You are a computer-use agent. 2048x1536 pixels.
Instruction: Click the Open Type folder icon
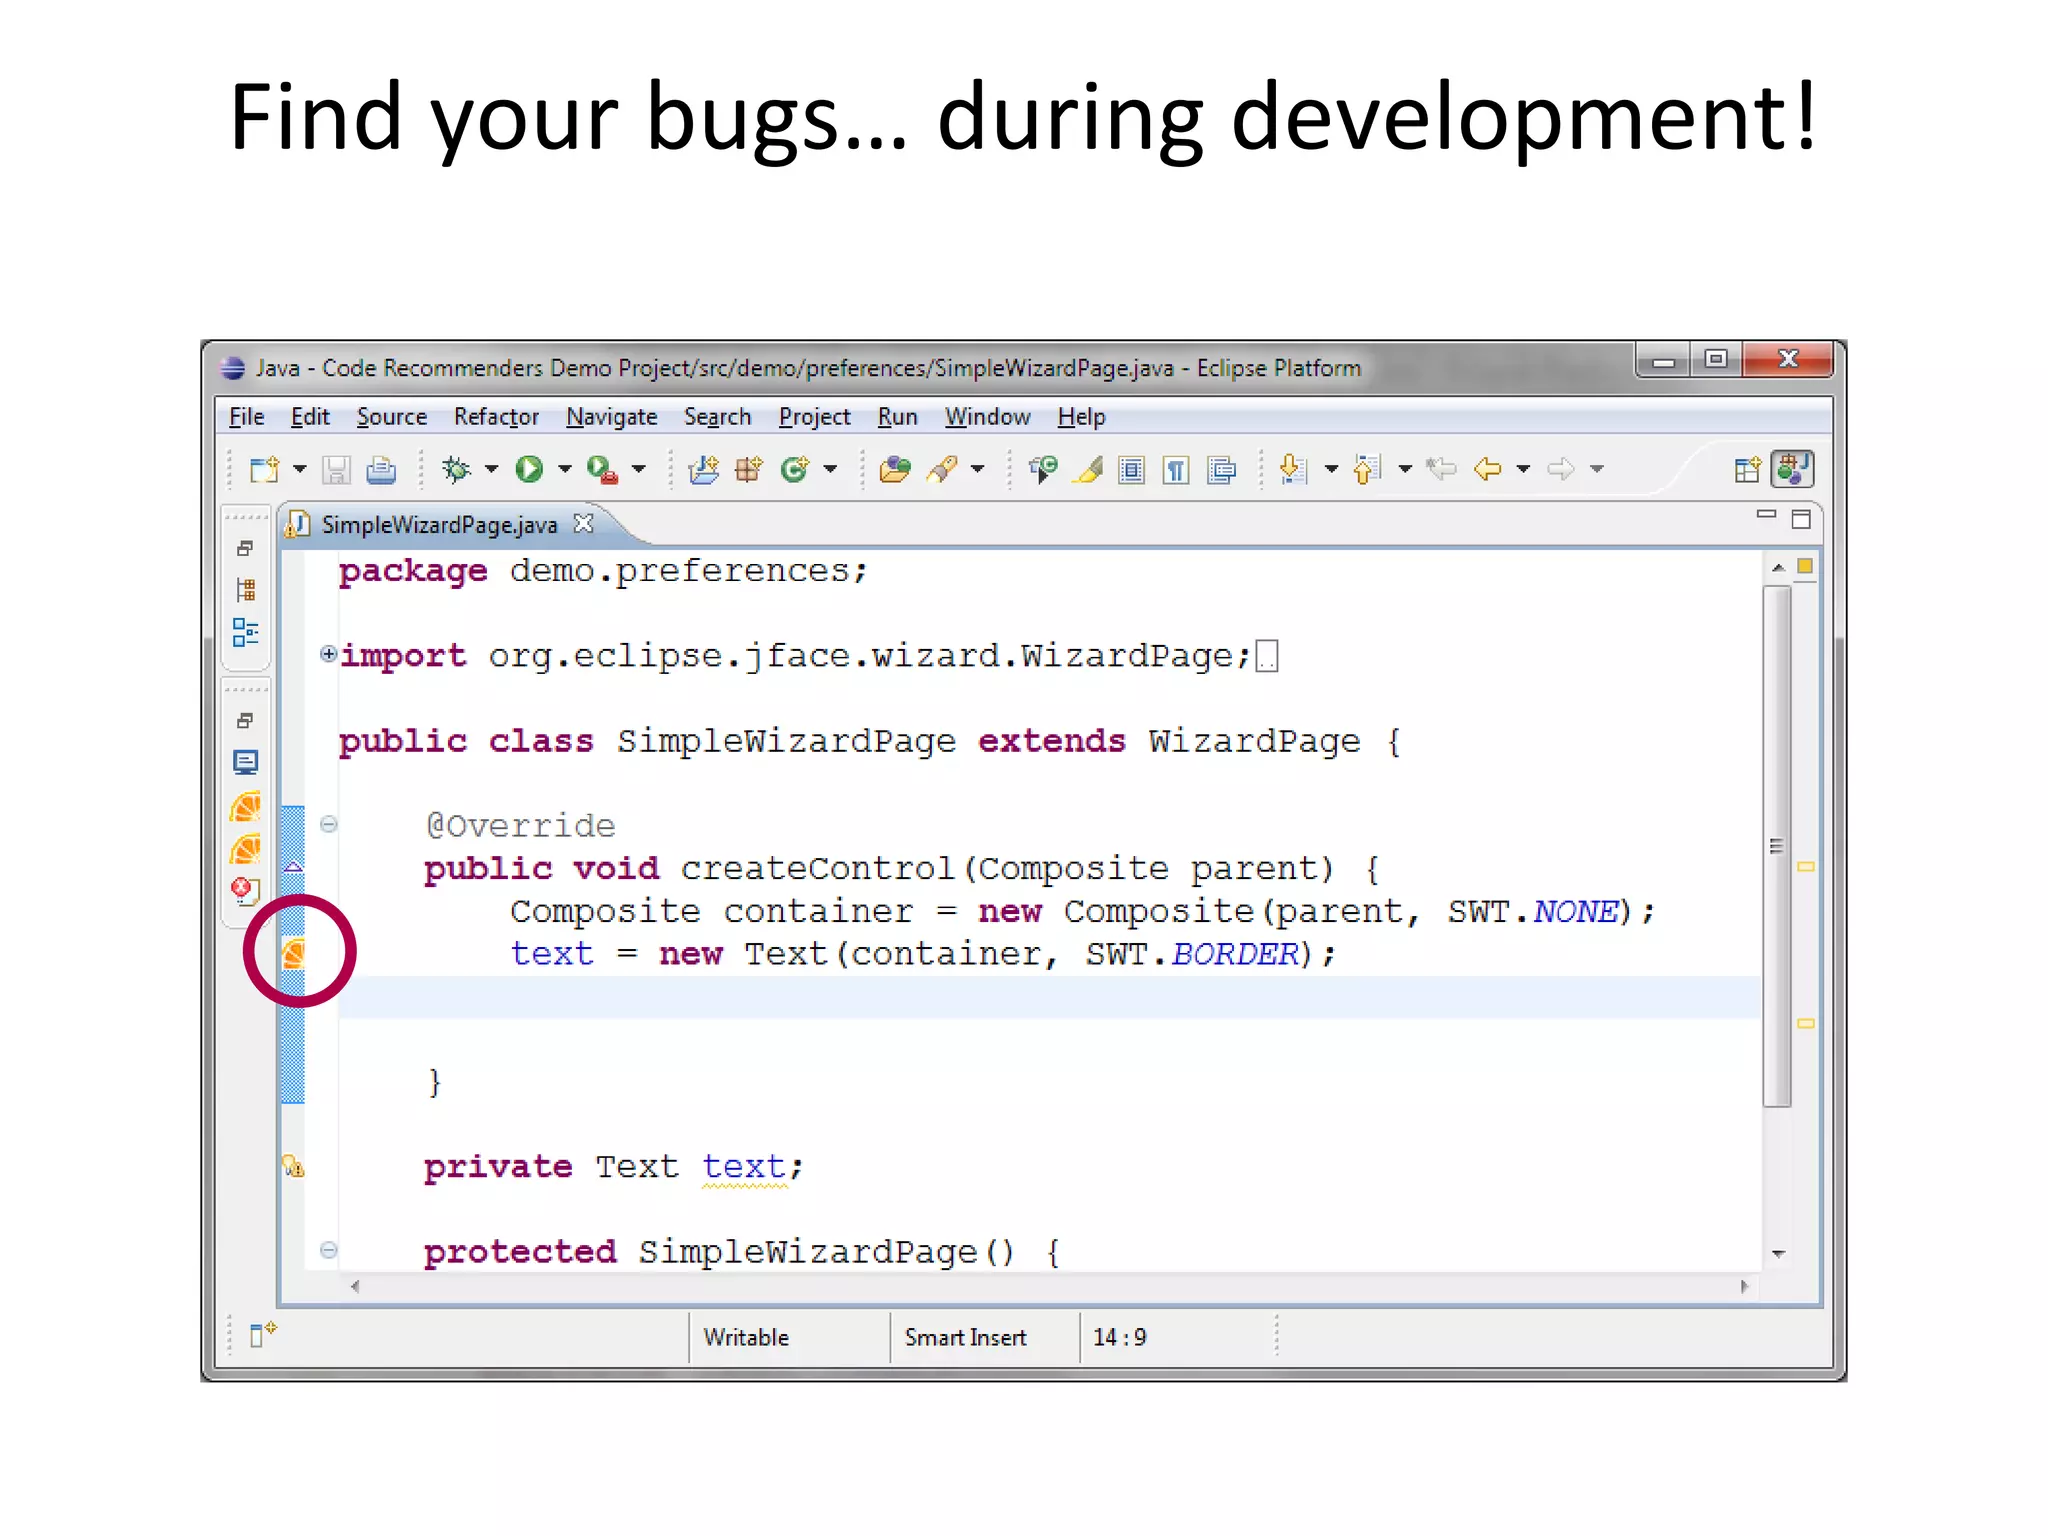[895, 469]
